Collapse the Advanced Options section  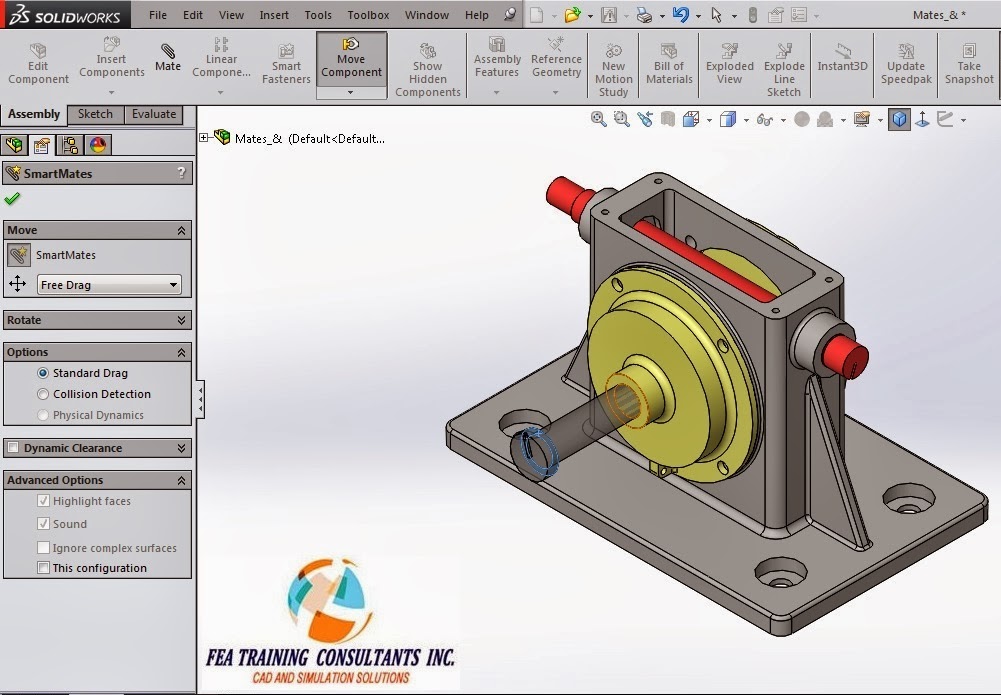pyautogui.click(x=181, y=480)
